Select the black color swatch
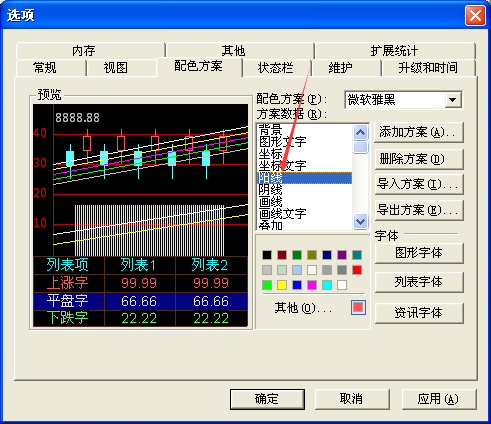This screenshot has width=491, height=424. click(267, 255)
